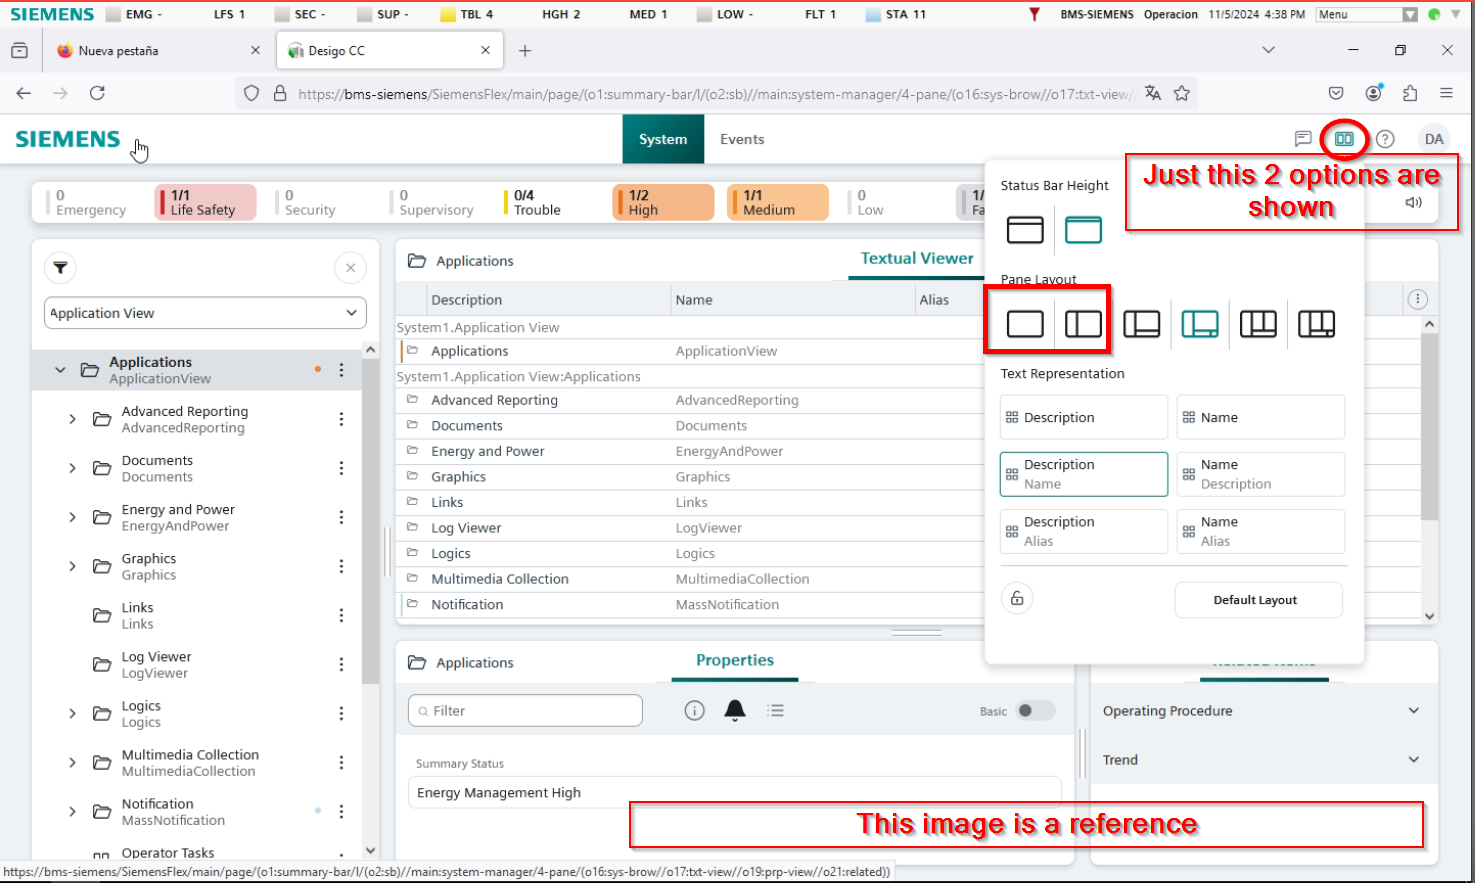
Task: Click the info icon beside Filter field
Action: click(x=694, y=710)
